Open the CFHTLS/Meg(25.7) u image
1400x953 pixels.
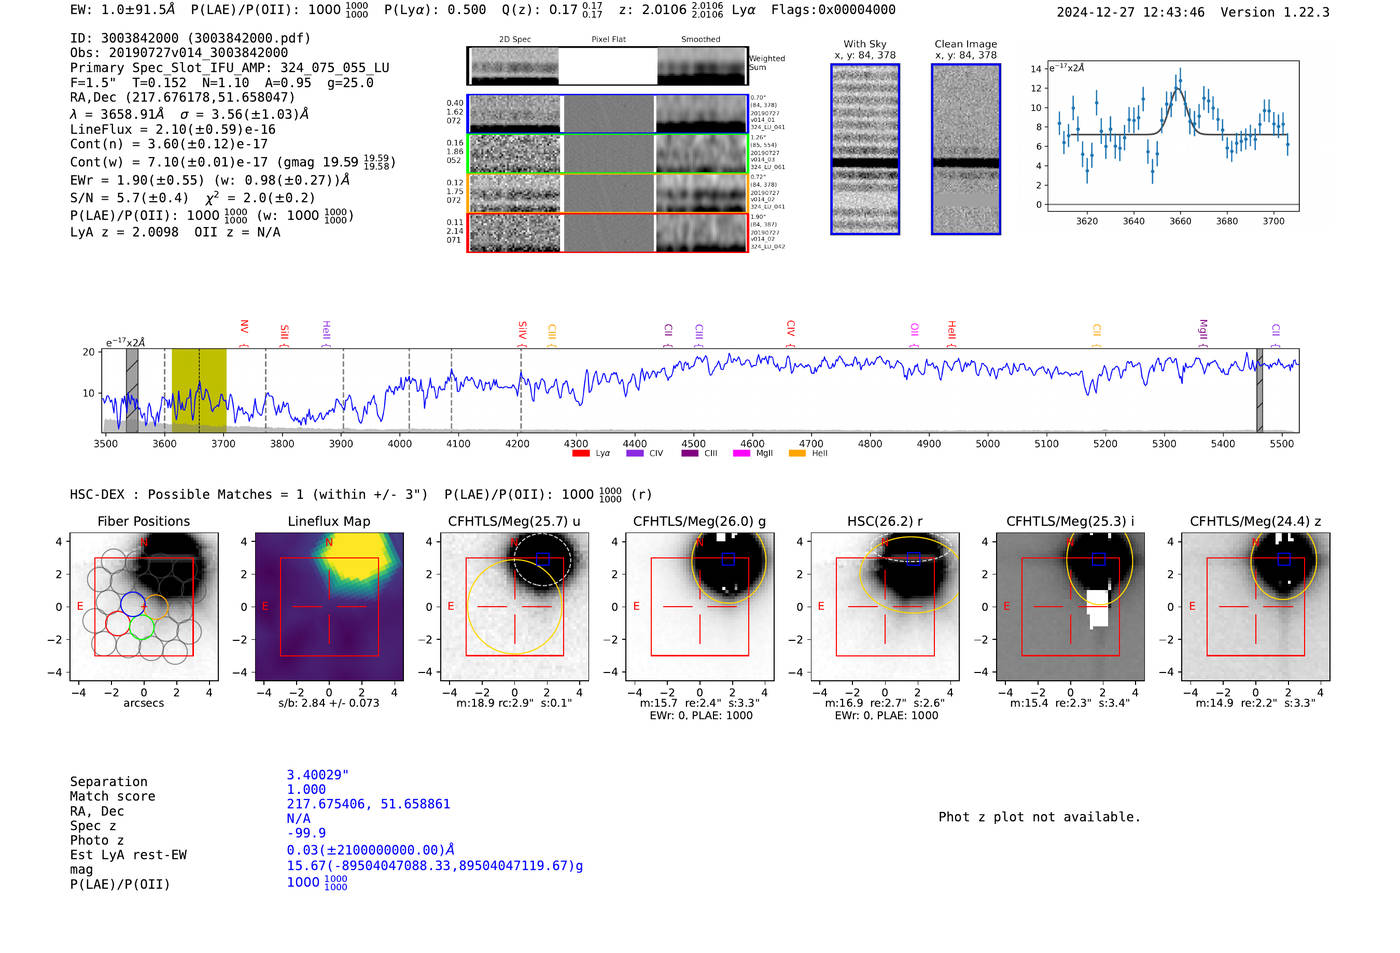514,606
